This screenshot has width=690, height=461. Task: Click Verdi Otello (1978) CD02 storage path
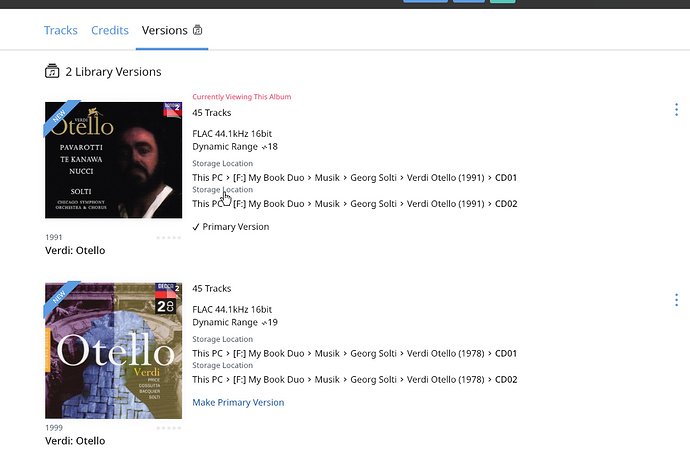point(355,379)
